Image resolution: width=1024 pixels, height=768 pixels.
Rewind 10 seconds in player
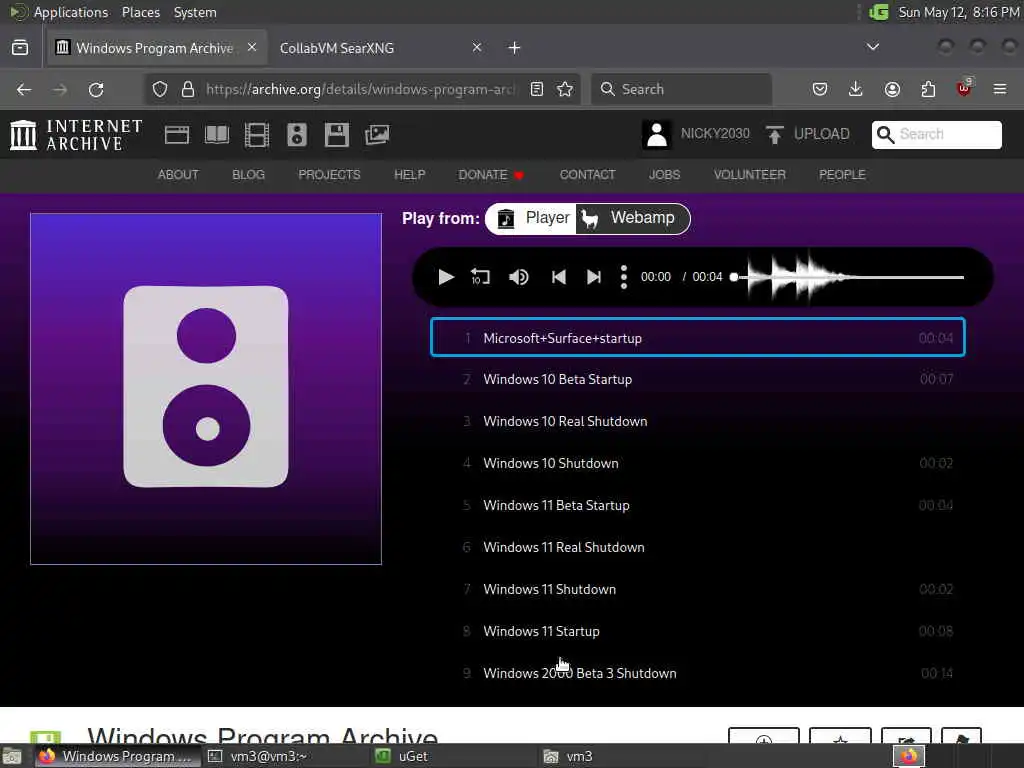[481, 277]
